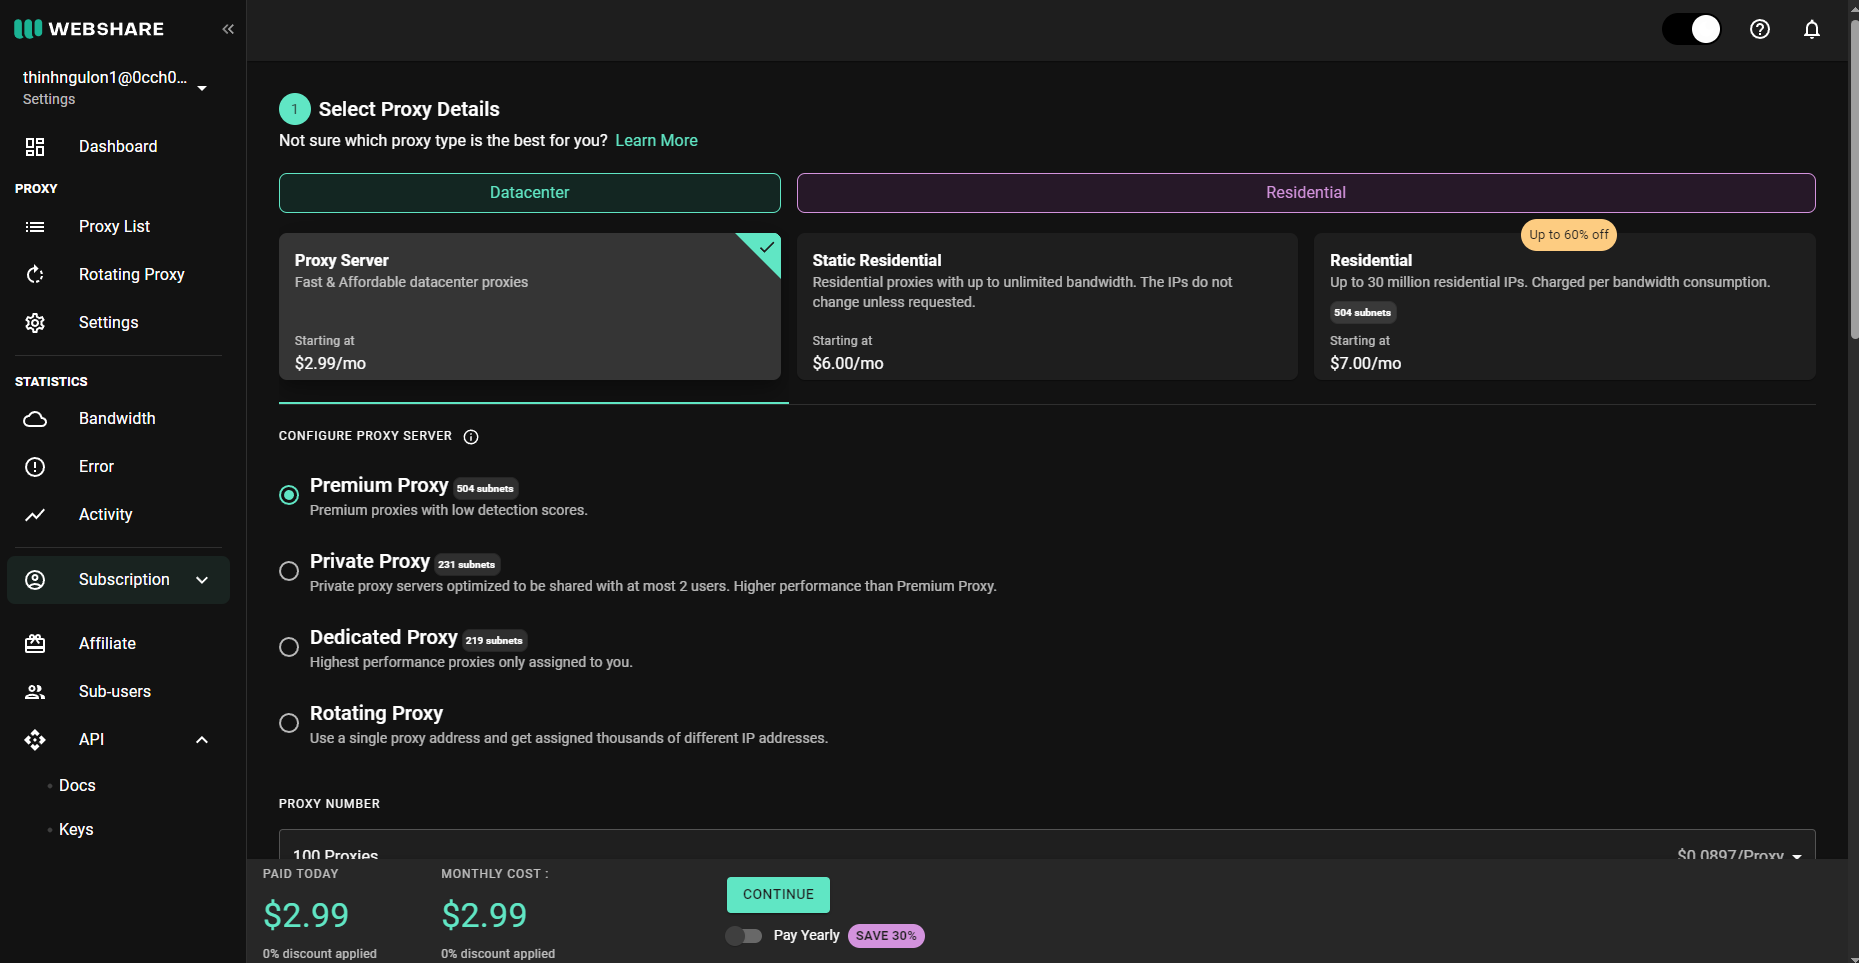Click the $7.00/mo starting price
Screen dimensions: 1859x963
[x=1366, y=364]
